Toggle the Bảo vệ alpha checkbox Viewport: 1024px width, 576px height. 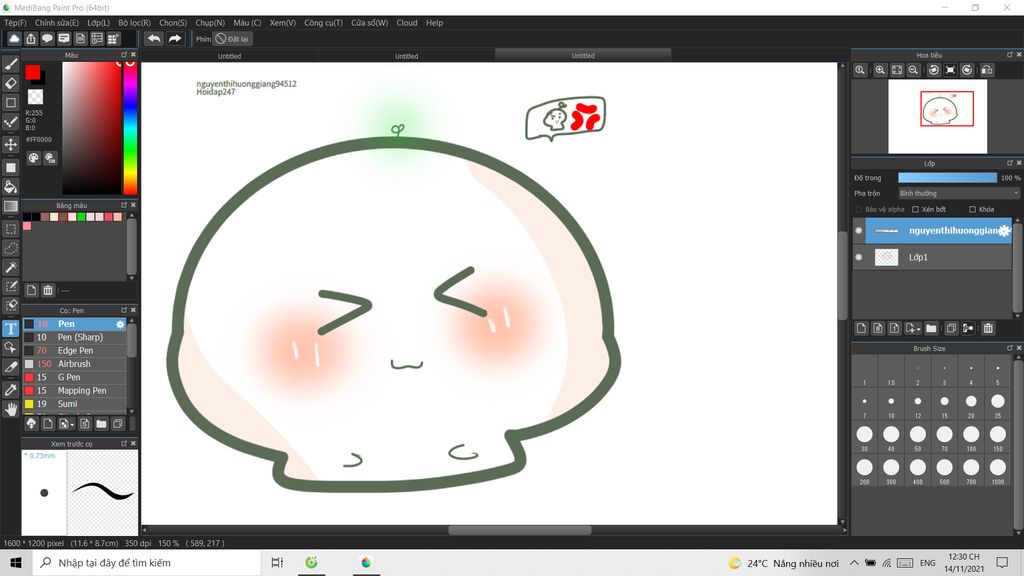(859, 210)
